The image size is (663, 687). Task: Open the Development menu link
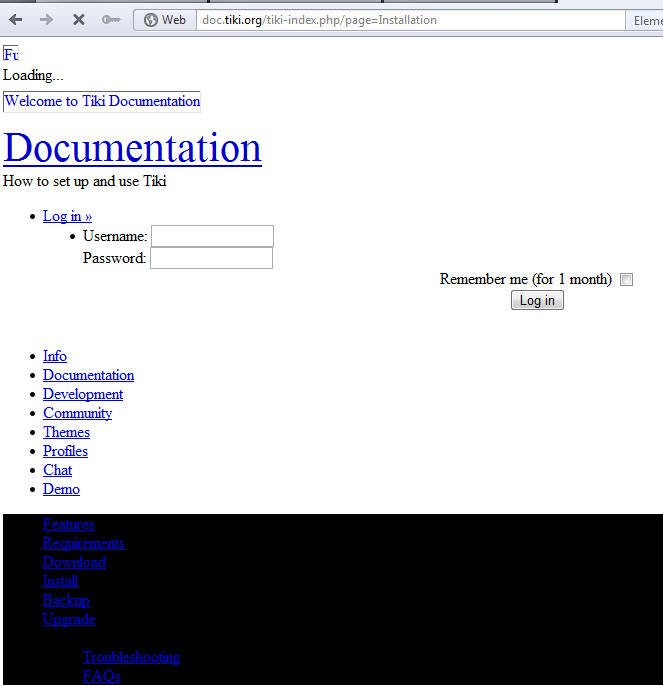tap(83, 394)
